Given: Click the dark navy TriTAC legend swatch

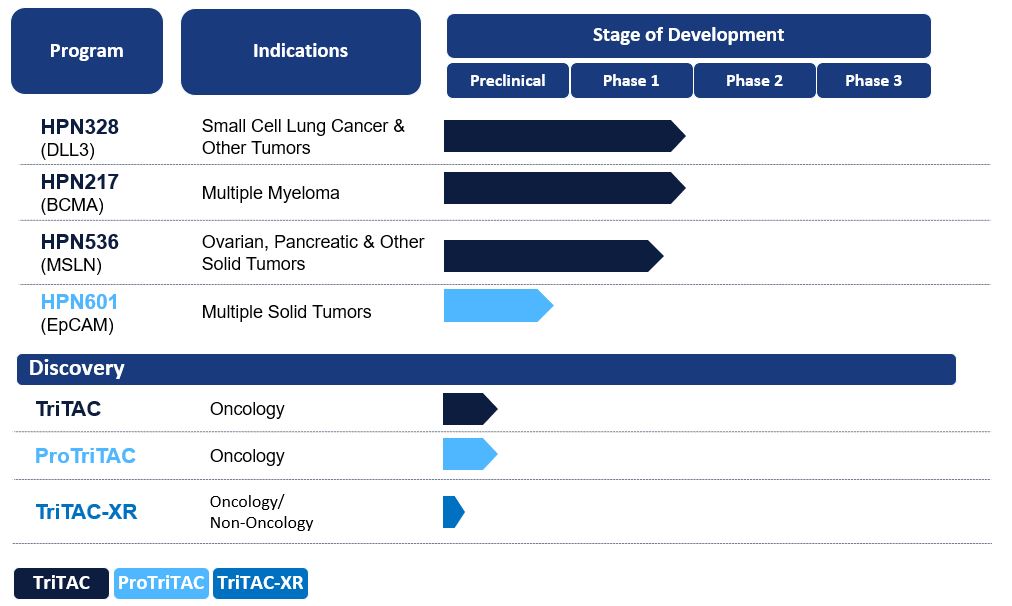Looking at the screenshot, I should [x=61, y=583].
